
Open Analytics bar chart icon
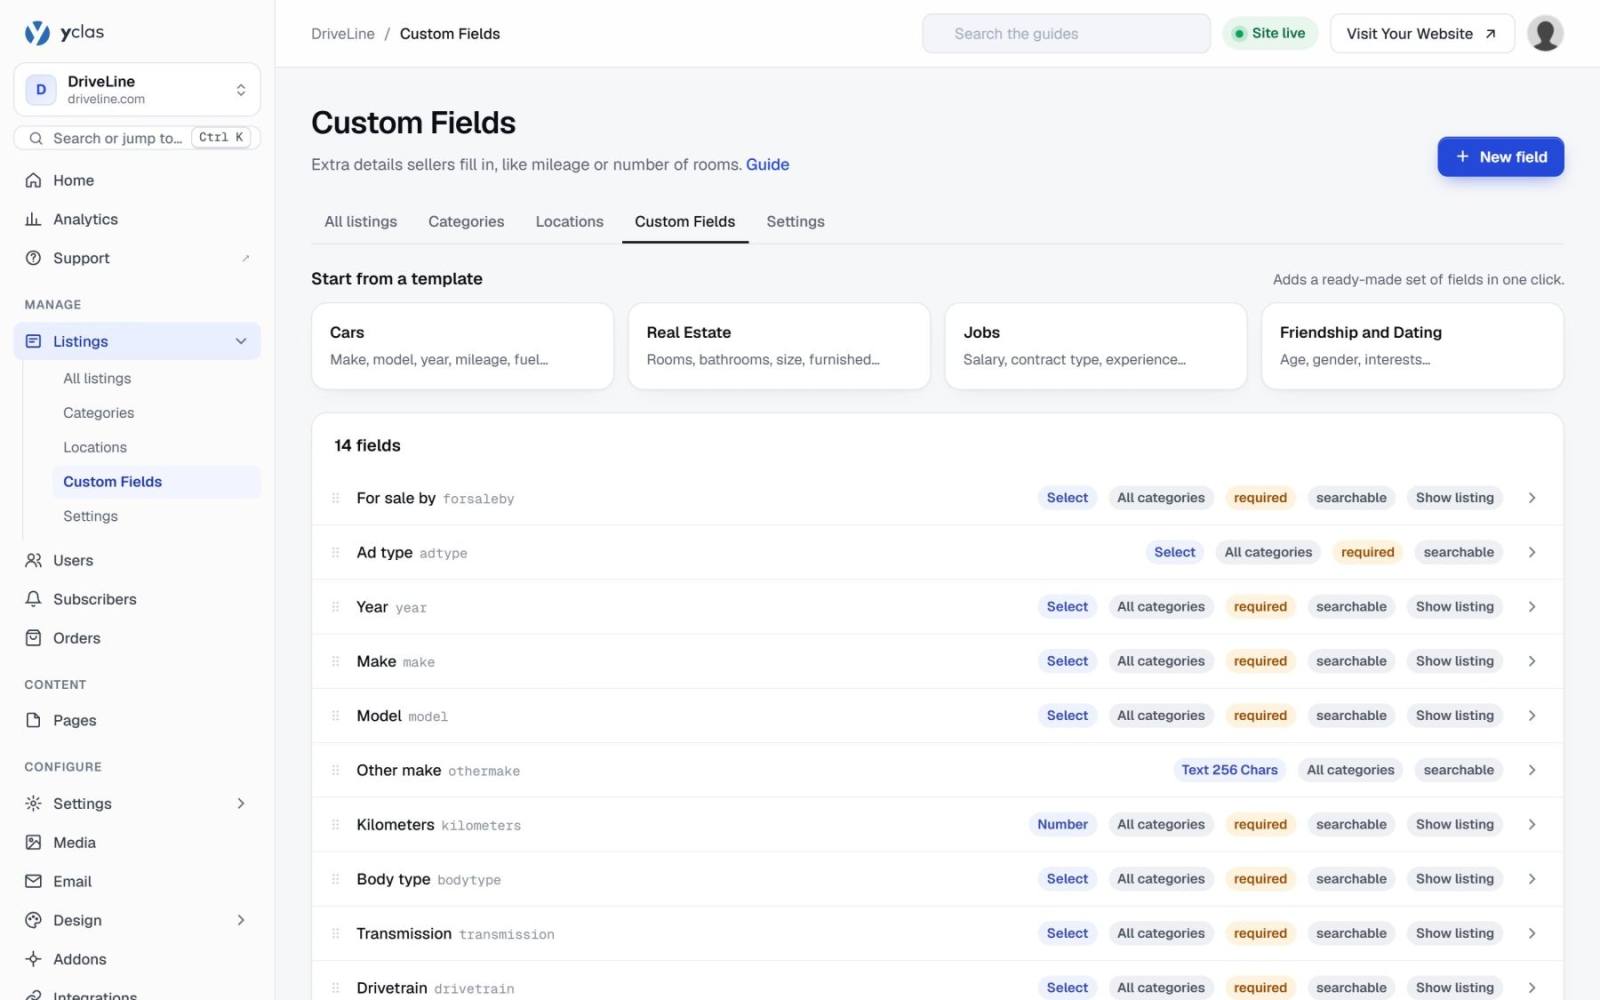tap(33, 219)
